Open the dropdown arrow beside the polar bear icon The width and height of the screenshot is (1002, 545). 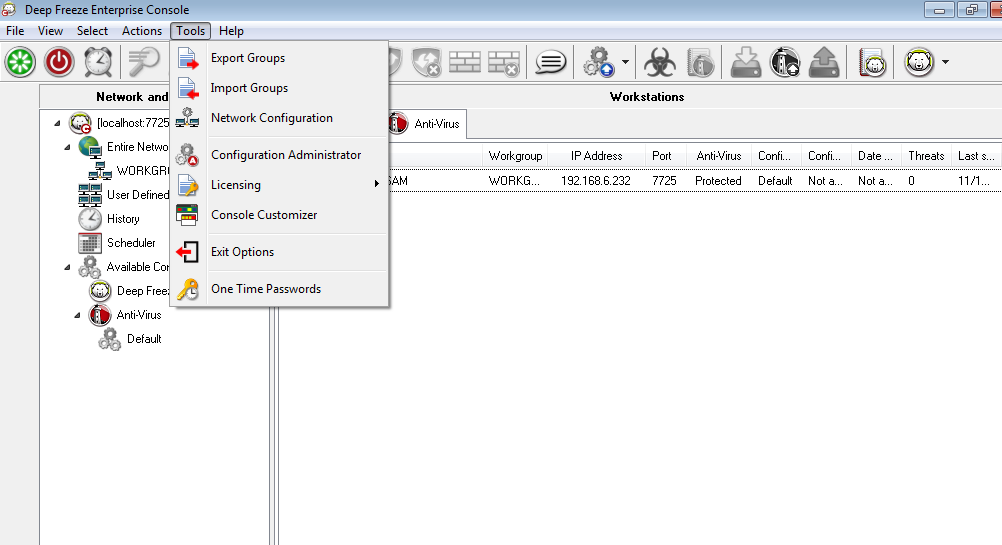(x=945, y=63)
